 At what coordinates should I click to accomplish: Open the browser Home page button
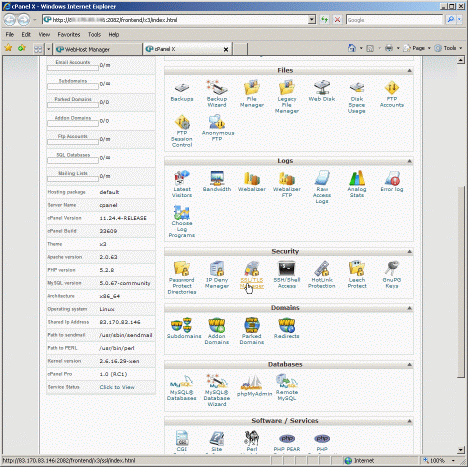click(x=352, y=48)
